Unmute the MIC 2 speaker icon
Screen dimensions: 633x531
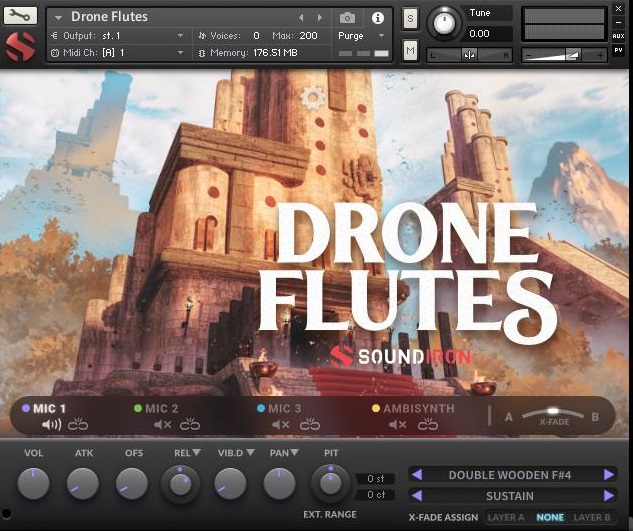[163, 425]
